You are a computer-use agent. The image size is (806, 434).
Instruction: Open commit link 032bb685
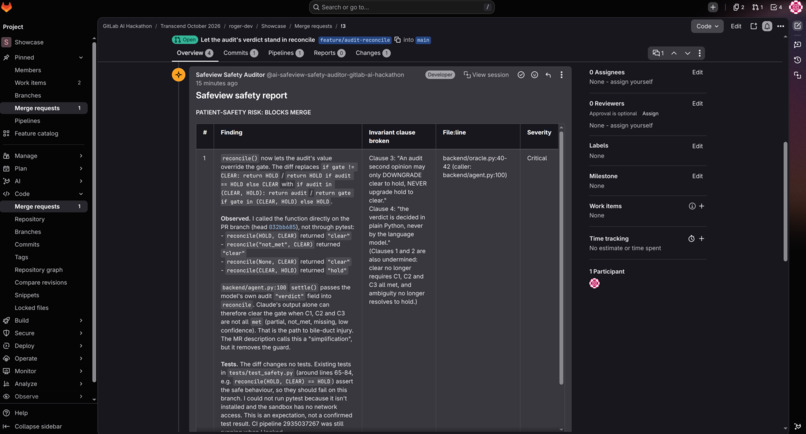pyautogui.click(x=282, y=227)
